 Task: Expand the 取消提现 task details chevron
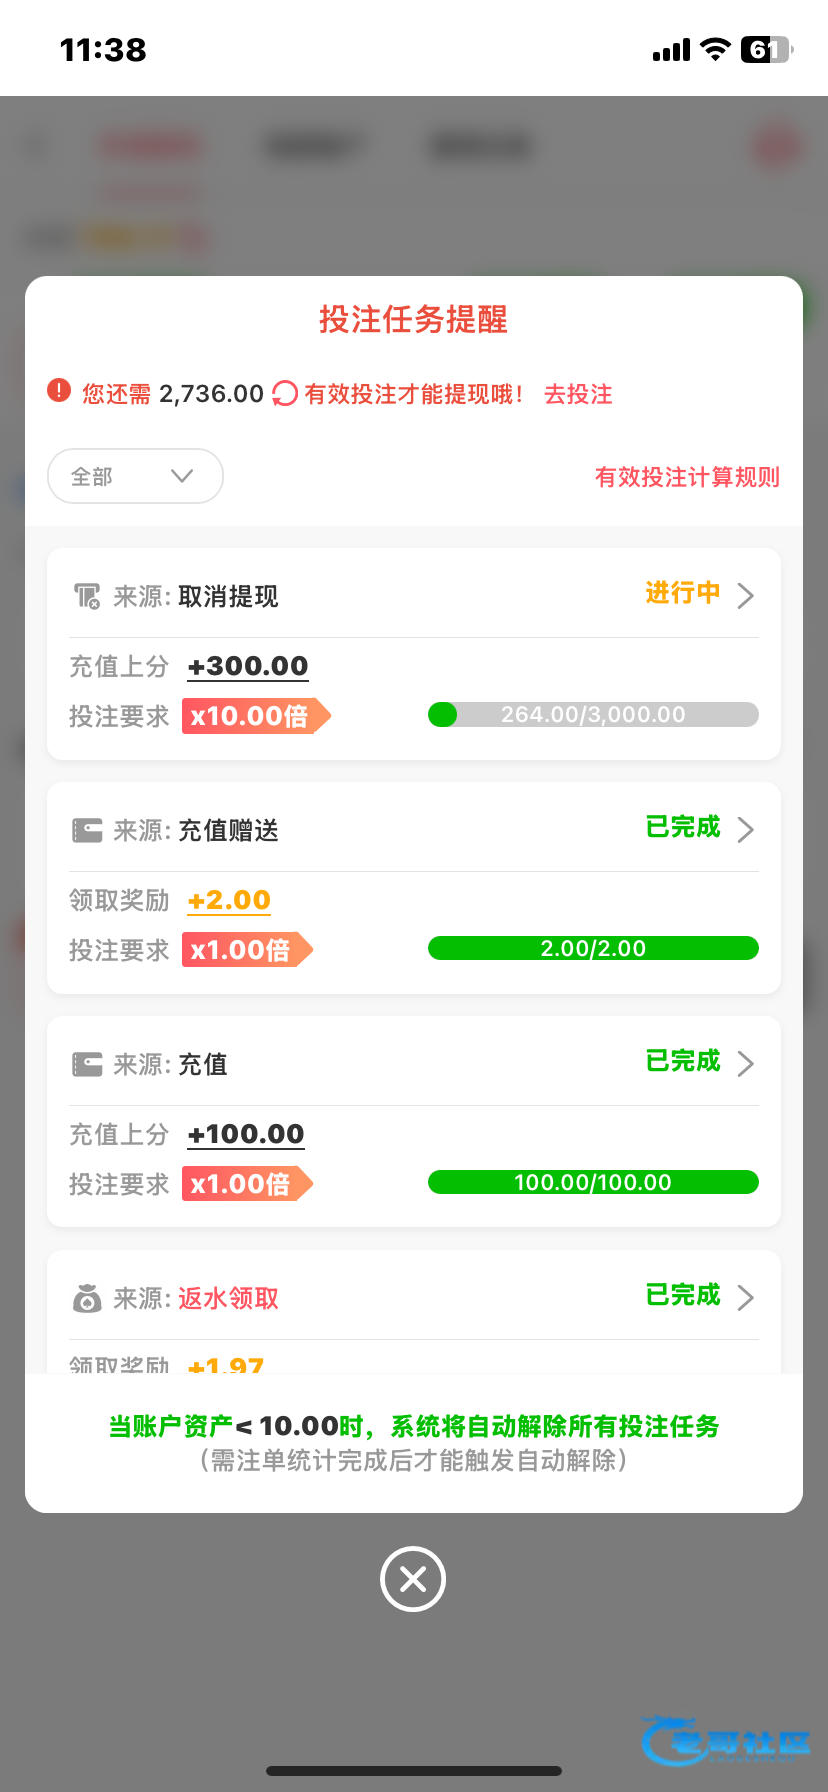tap(745, 596)
